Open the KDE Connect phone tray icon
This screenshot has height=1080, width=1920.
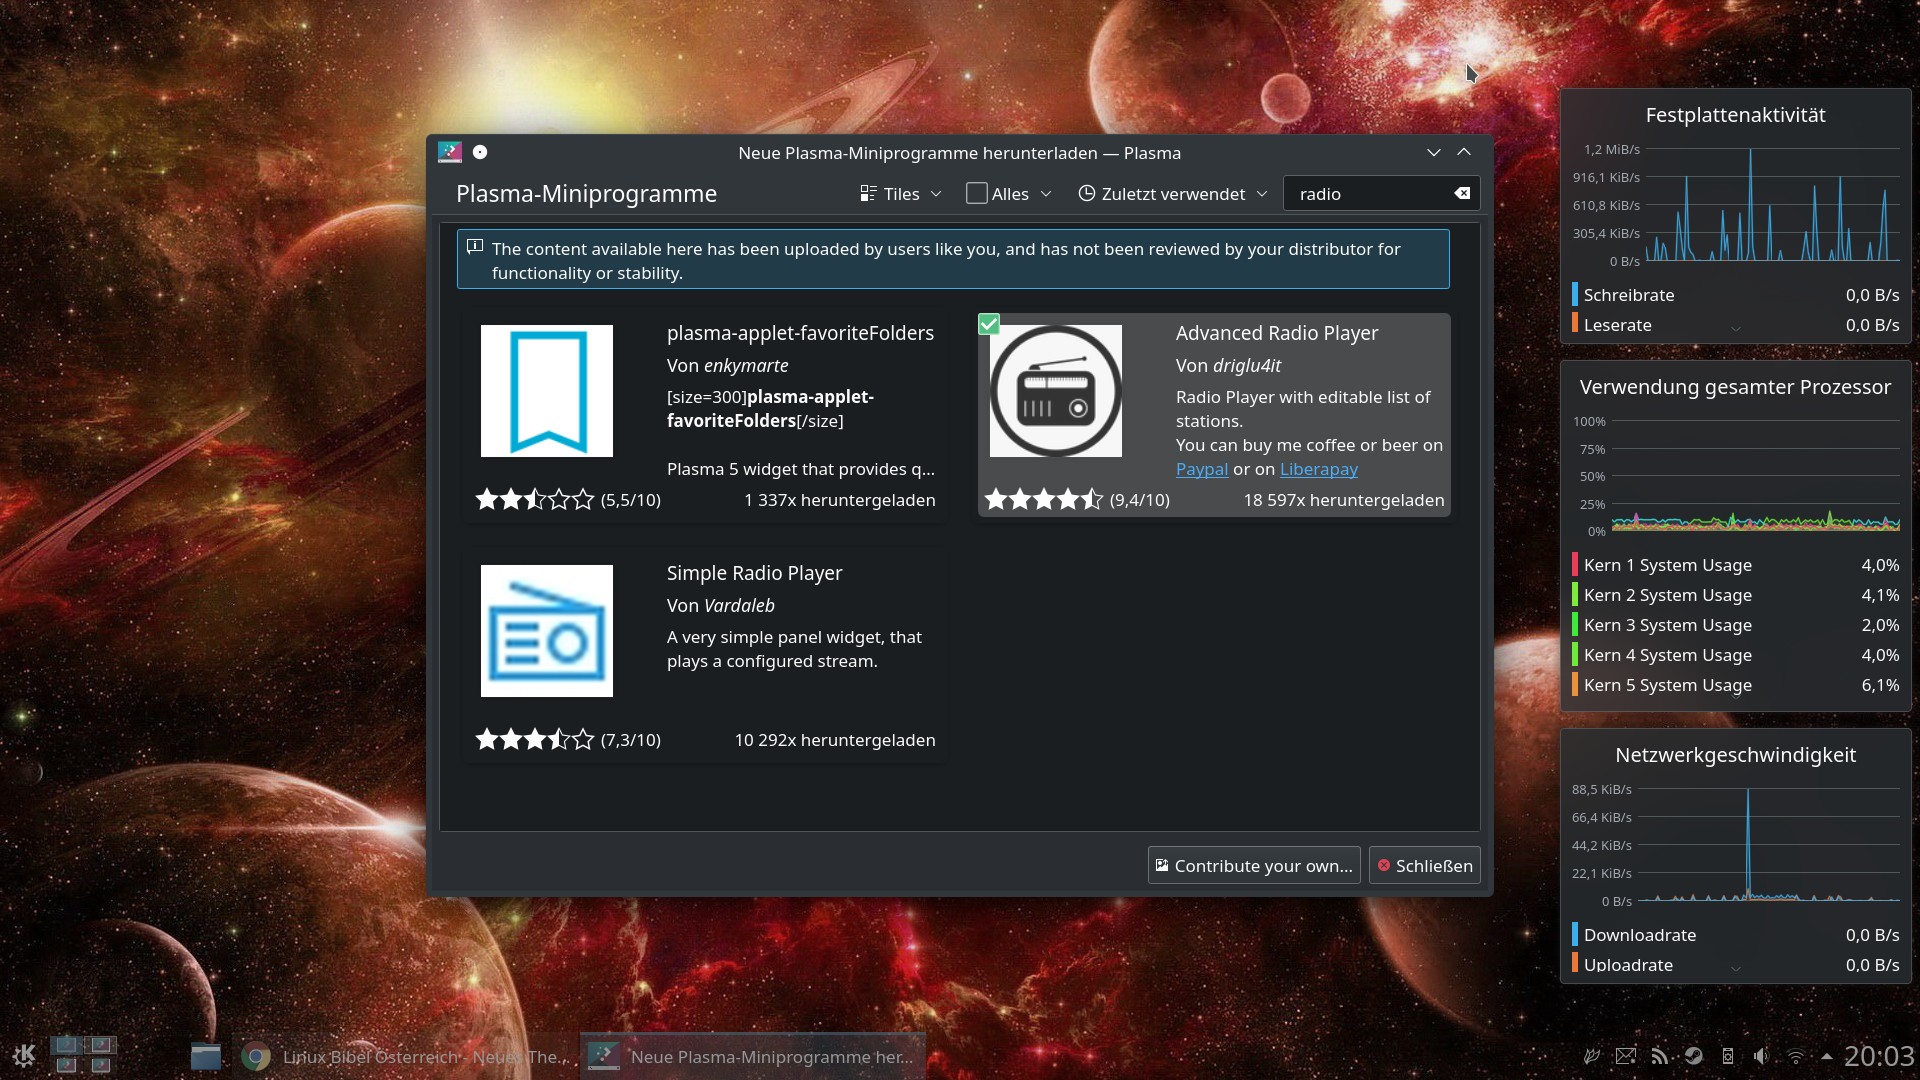point(1727,1056)
